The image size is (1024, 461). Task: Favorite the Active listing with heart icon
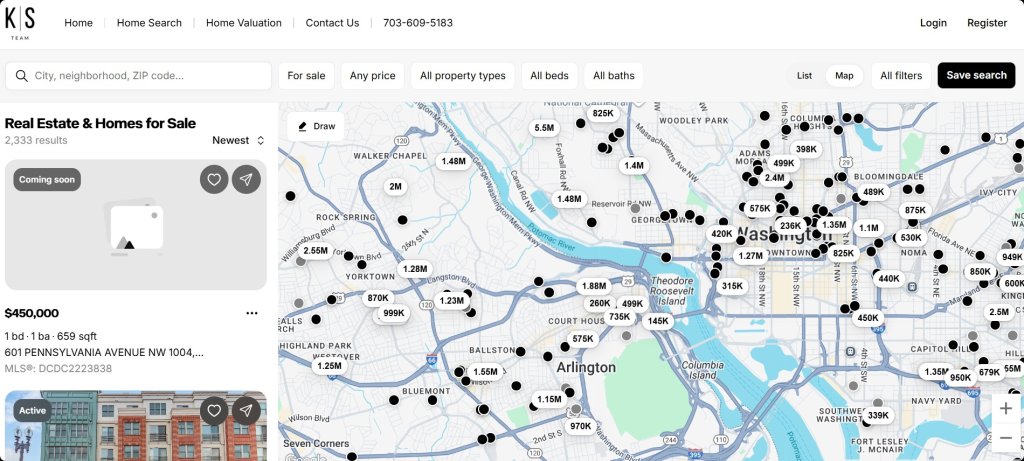point(213,410)
